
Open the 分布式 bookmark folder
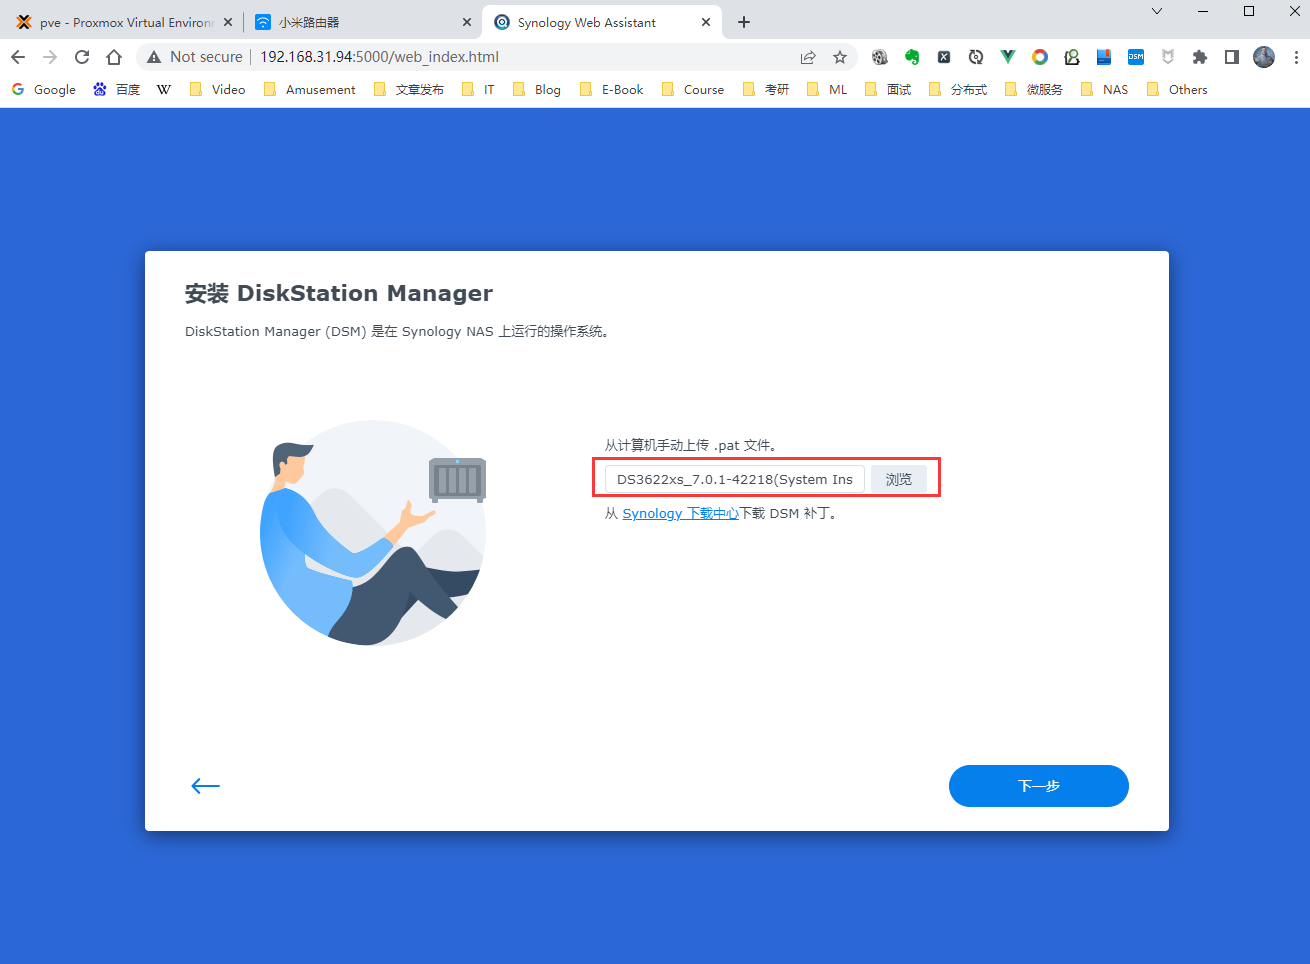[x=958, y=90]
